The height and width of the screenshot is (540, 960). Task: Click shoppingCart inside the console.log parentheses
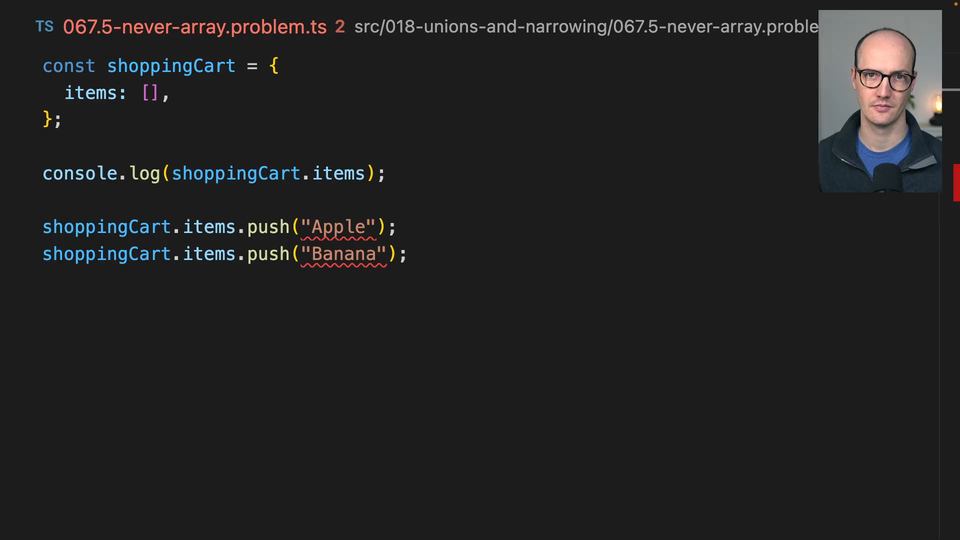(x=235, y=173)
